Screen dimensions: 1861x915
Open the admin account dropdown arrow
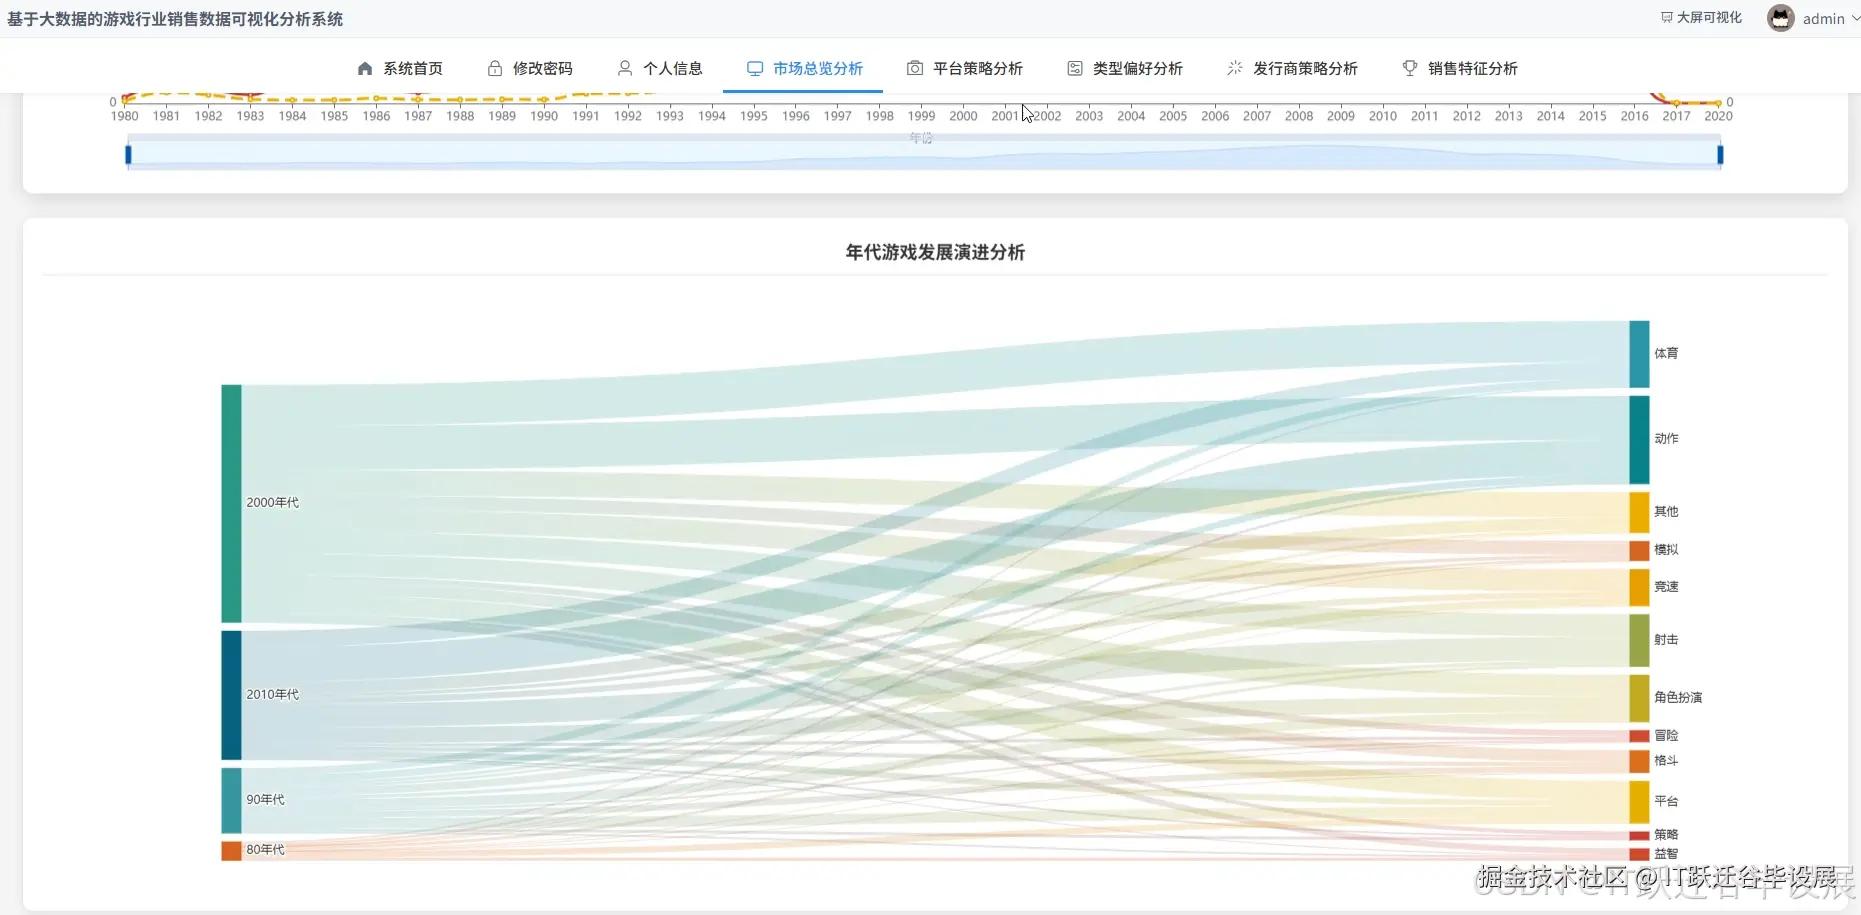[x=1855, y=19]
